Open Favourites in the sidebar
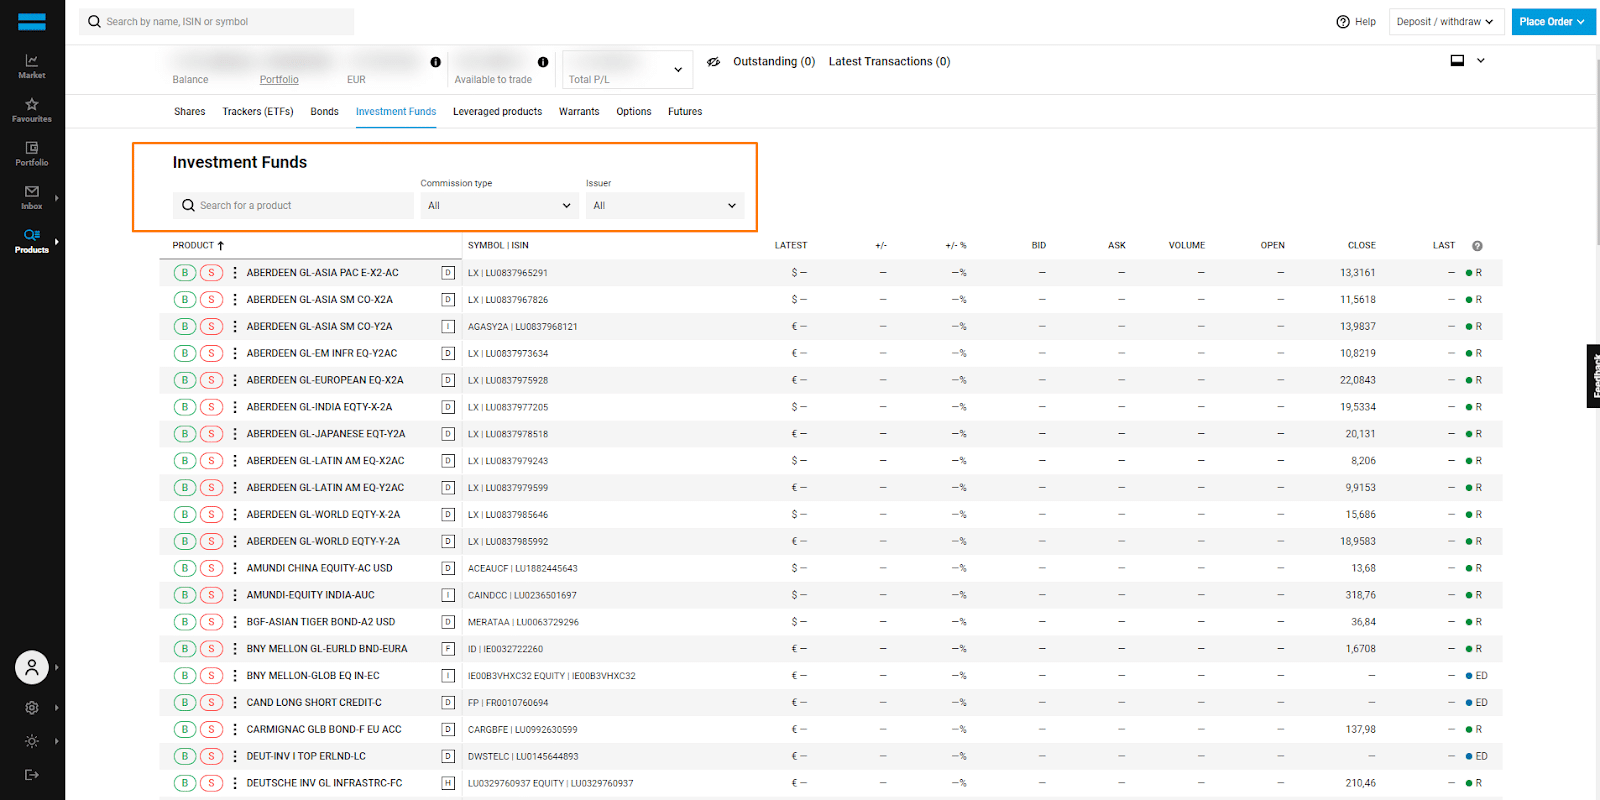Viewport: 1600px width, 800px height. (x=32, y=110)
